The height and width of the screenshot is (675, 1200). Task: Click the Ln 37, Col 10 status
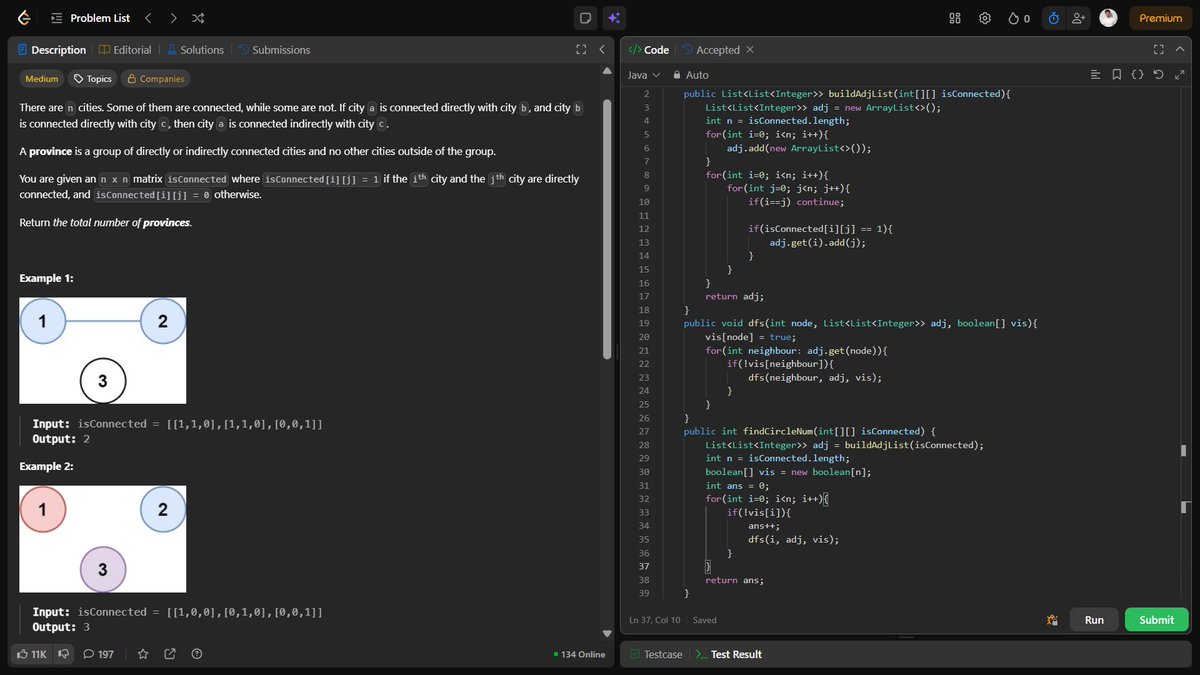tap(656, 620)
